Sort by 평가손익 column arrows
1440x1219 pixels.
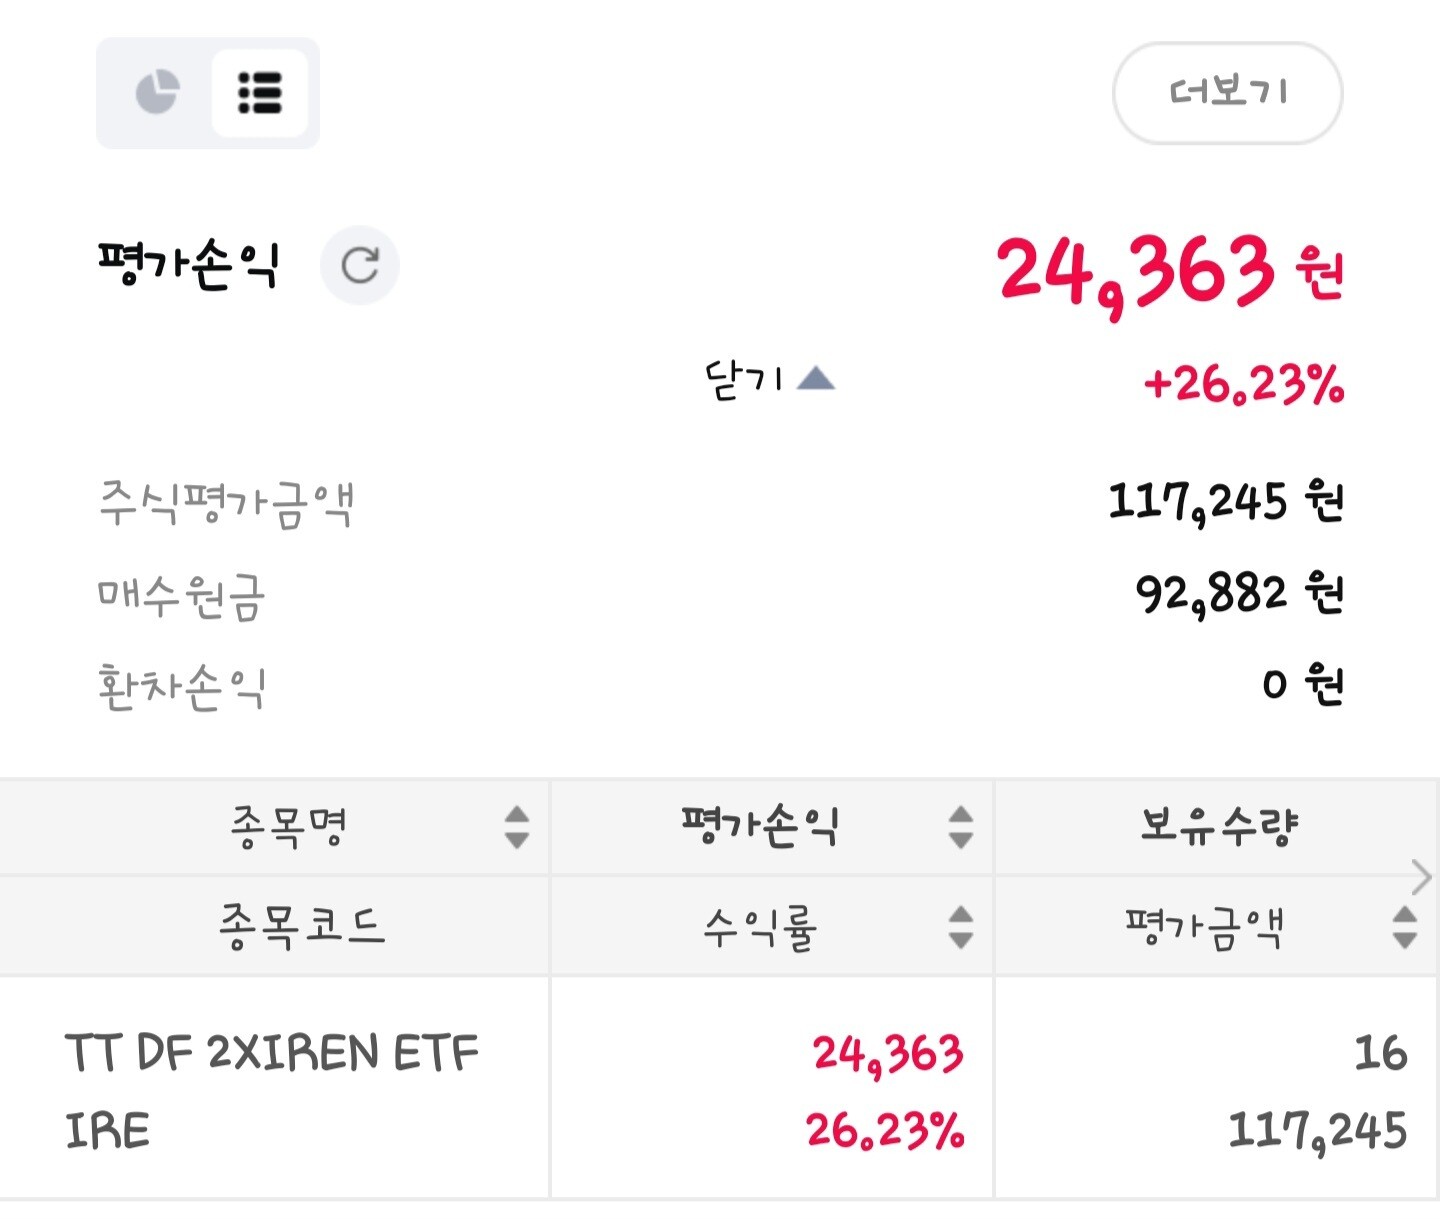click(x=961, y=827)
